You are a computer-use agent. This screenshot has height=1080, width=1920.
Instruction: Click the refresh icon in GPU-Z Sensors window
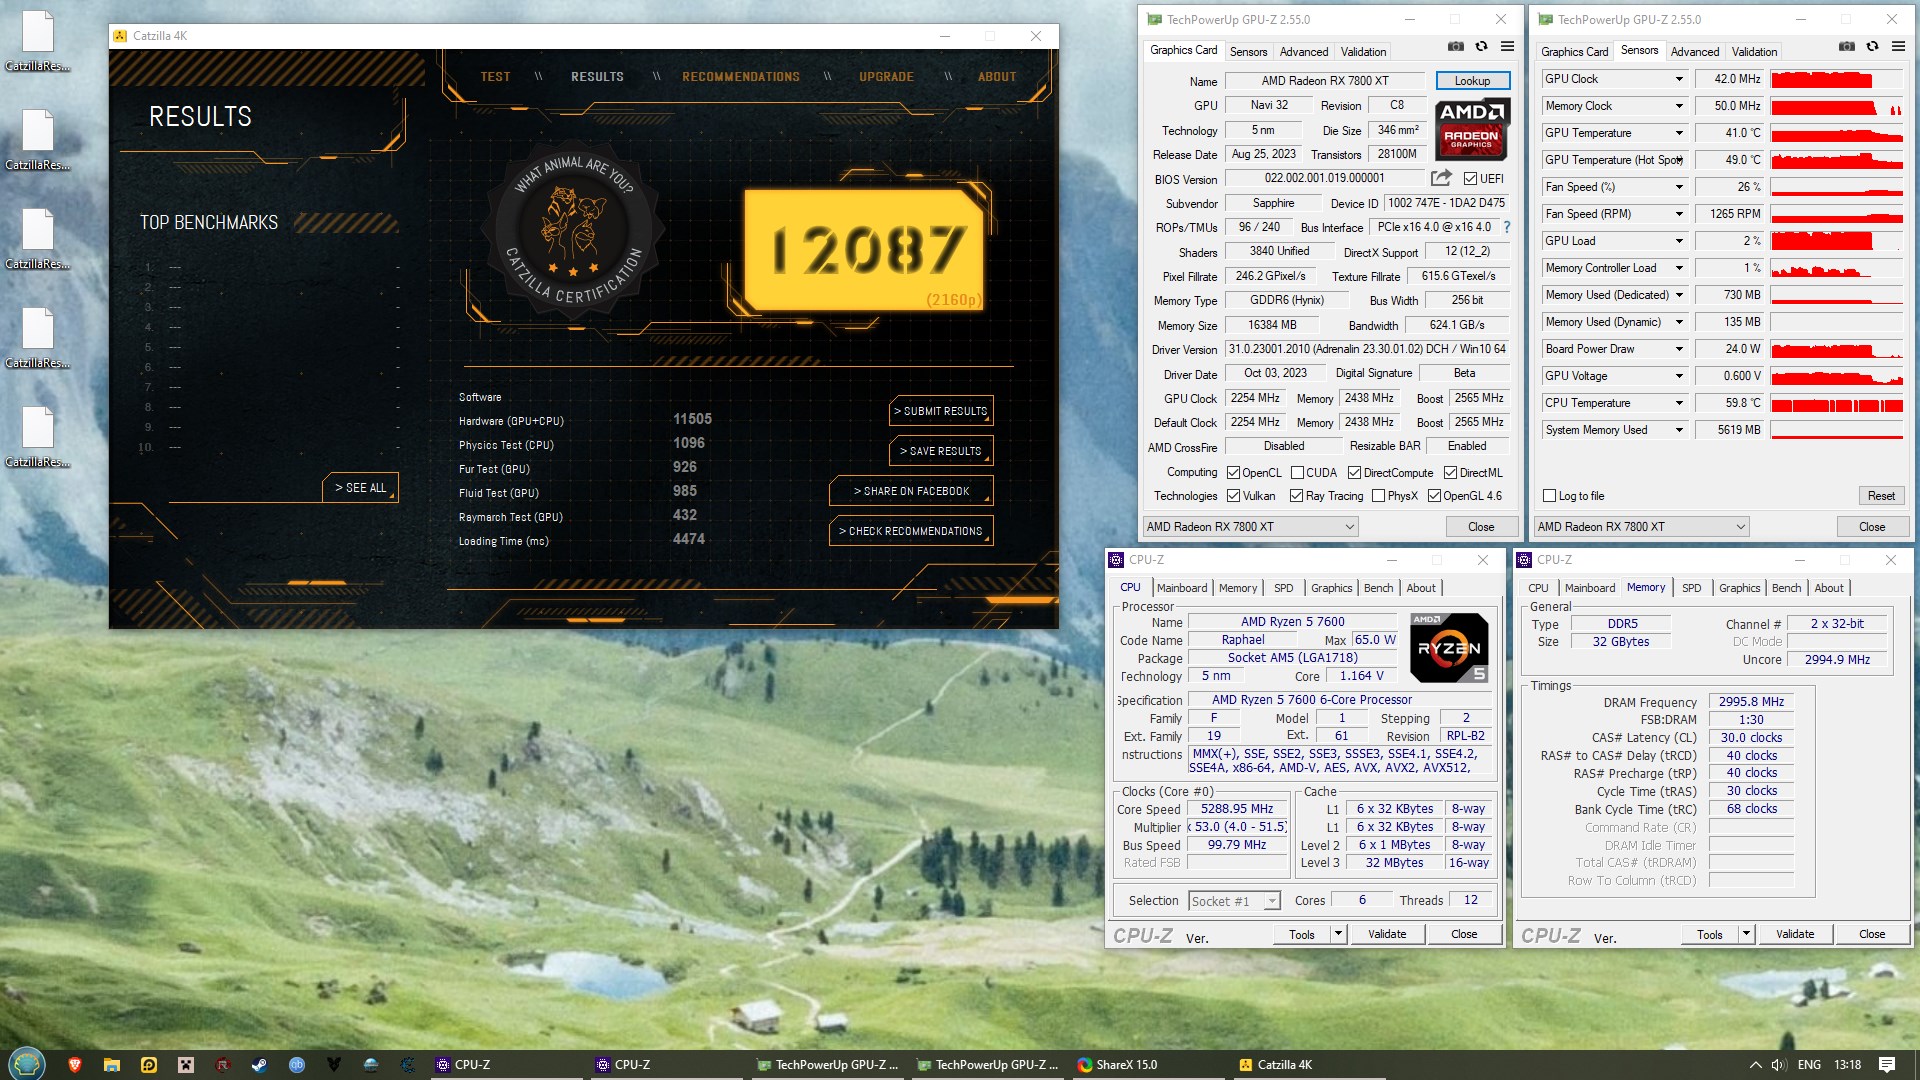(1872, 47)
